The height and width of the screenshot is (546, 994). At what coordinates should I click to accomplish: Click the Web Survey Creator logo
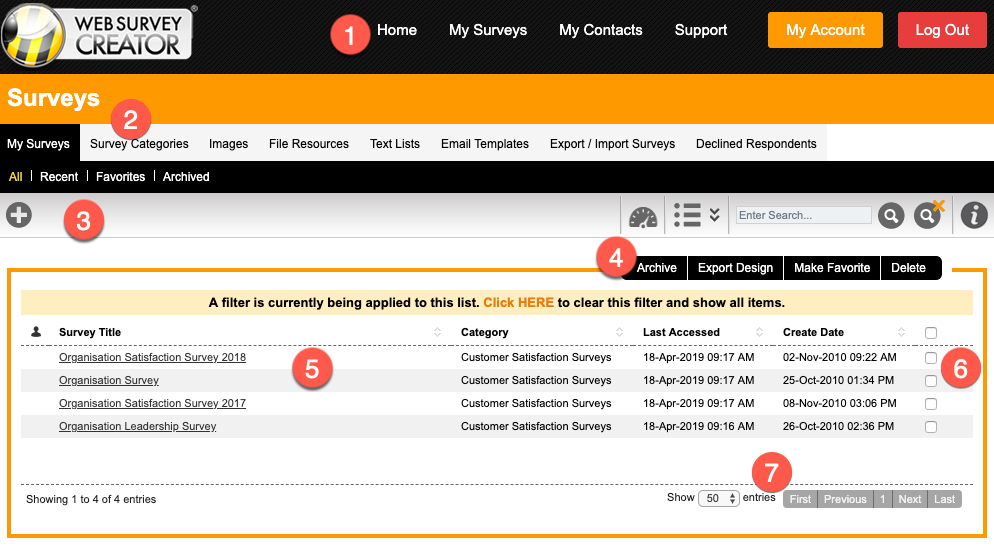97,32
